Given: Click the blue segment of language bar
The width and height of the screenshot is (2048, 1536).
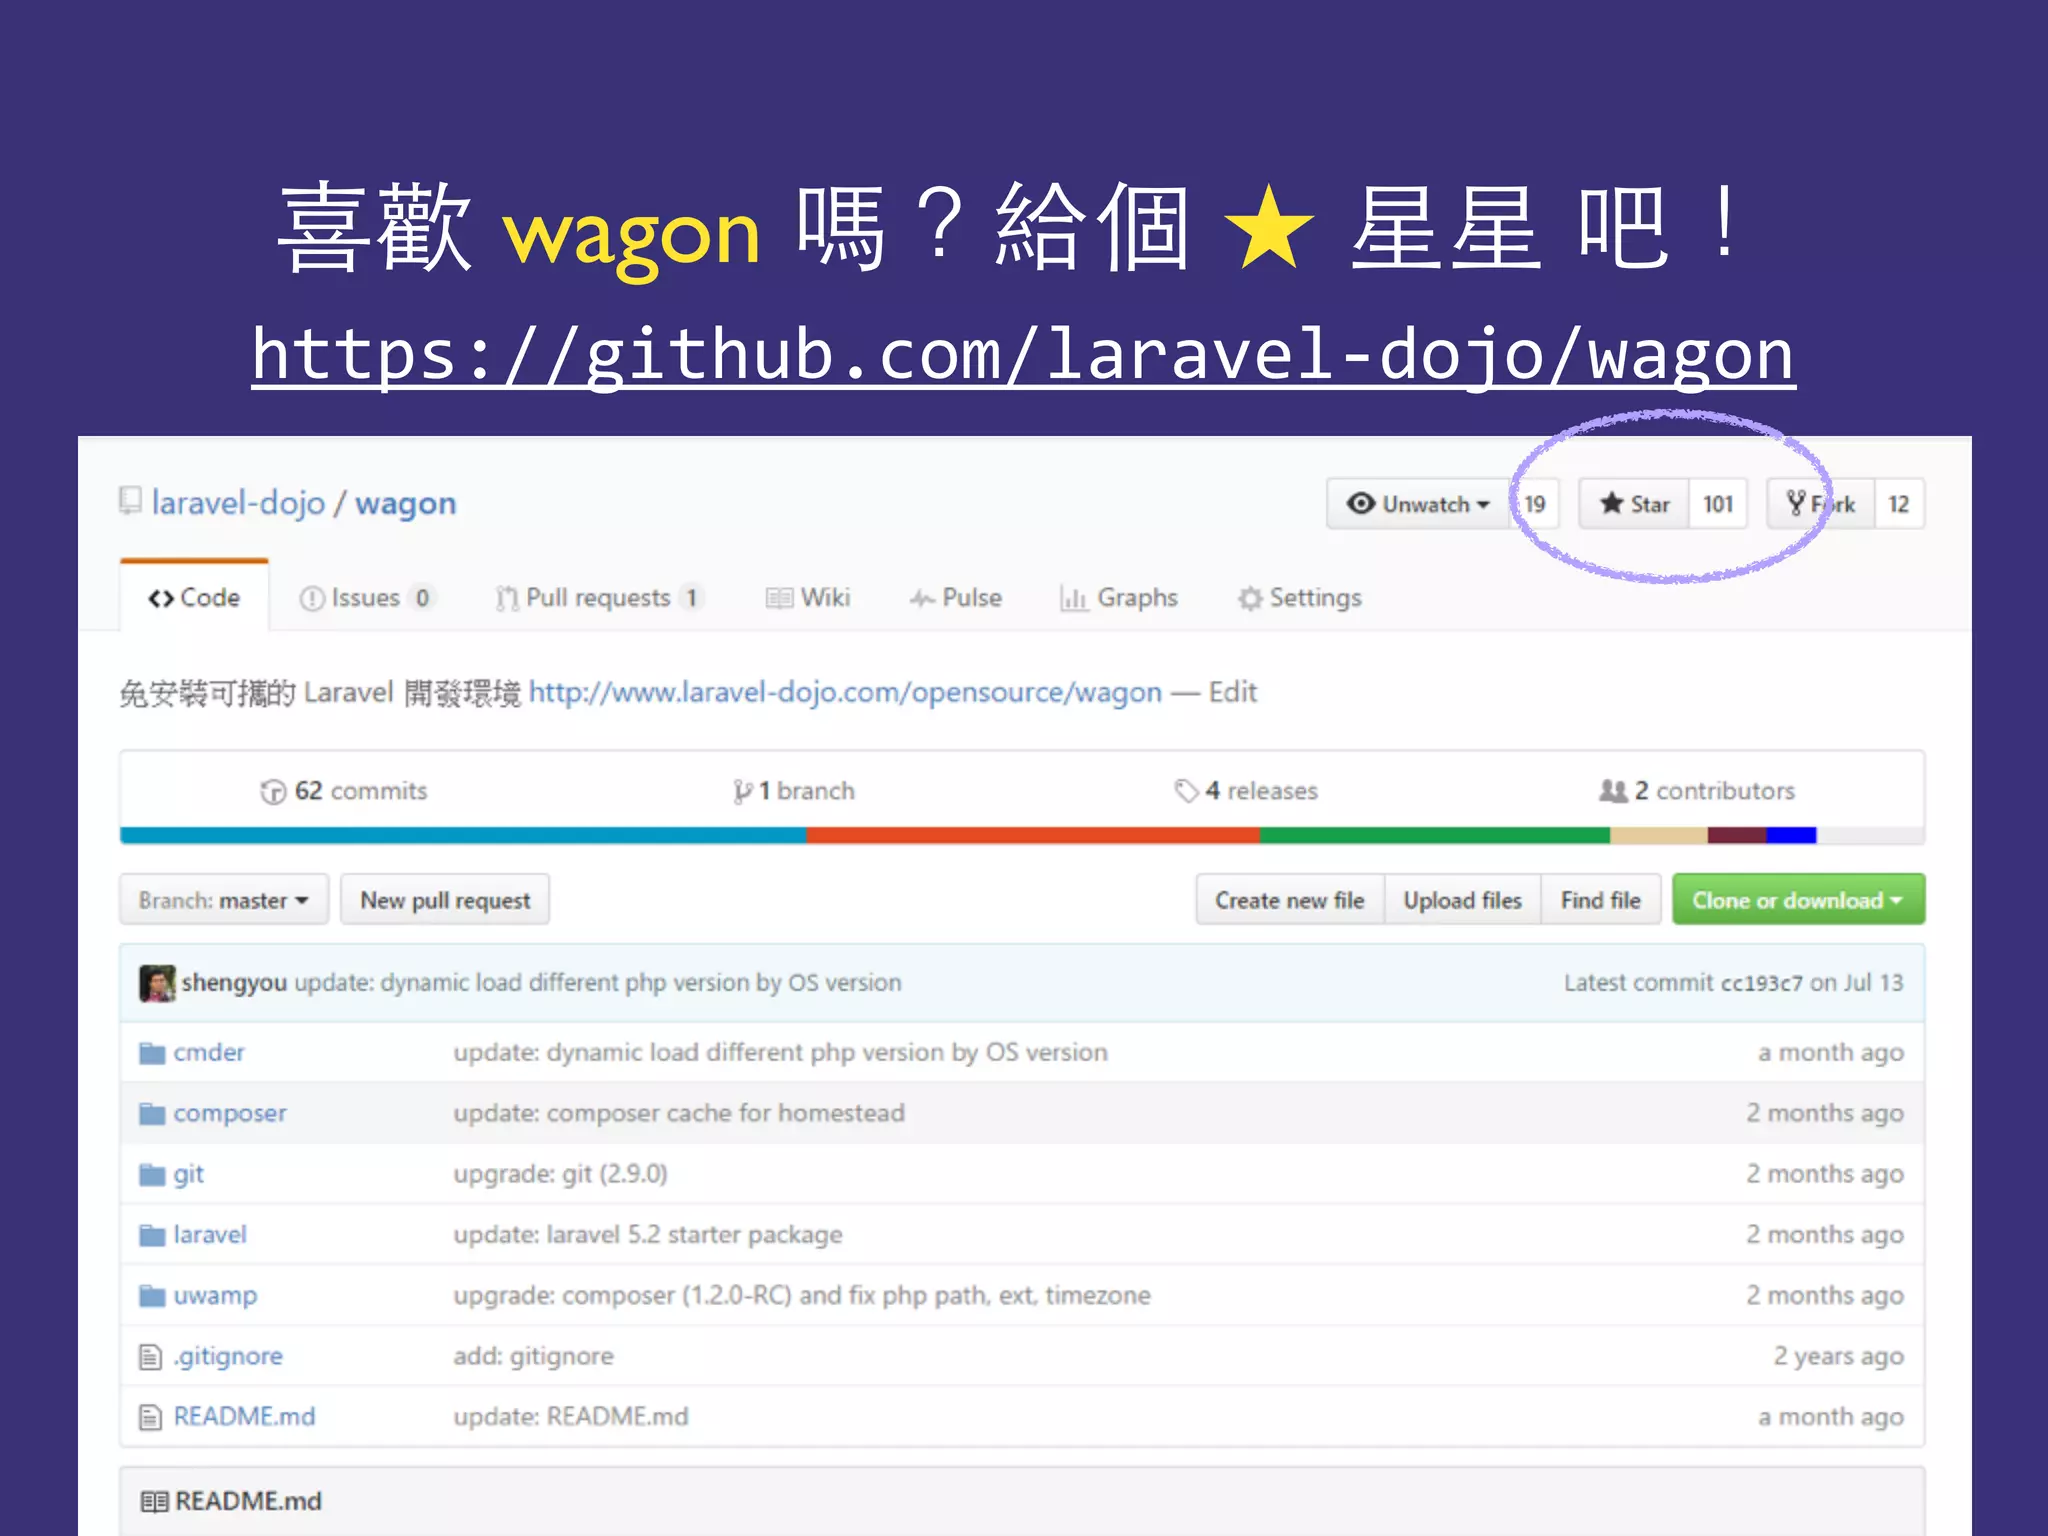Looking at the screenshot, I should pyautogui.click(x=463, y=836).
